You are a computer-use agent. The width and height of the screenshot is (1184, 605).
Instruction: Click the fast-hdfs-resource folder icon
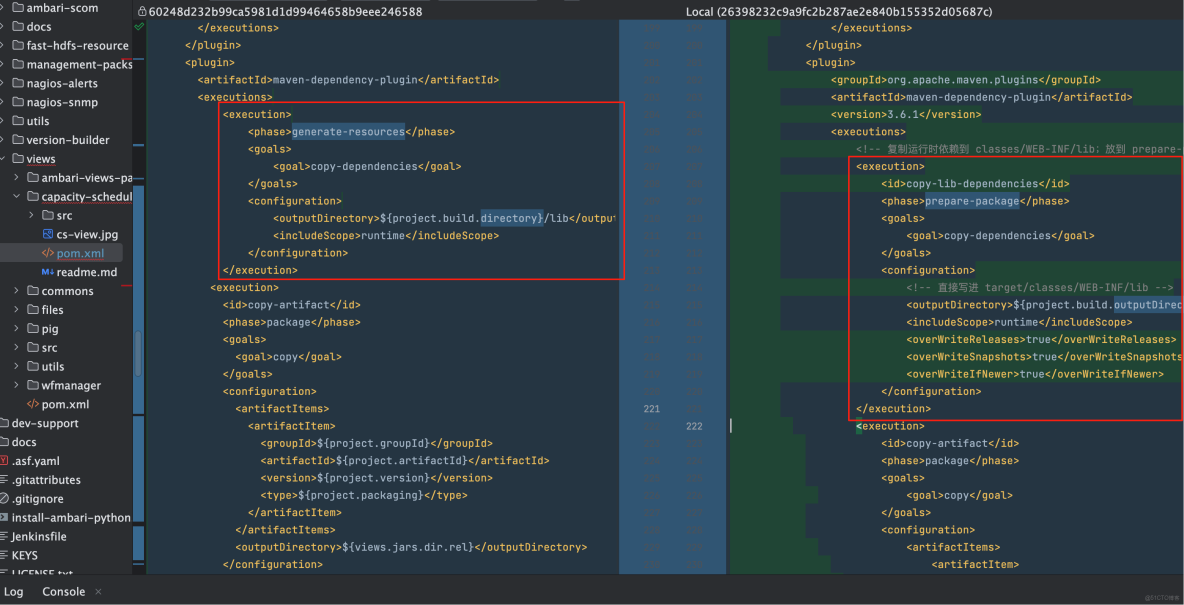click(18, 45)
